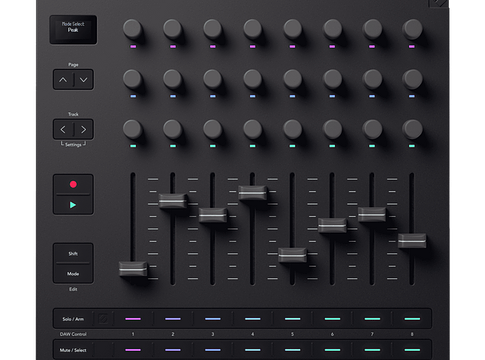The image size is (485, 360).
Task: Toggle Mute/Select pad for channel 7
Action: [372, 350]
